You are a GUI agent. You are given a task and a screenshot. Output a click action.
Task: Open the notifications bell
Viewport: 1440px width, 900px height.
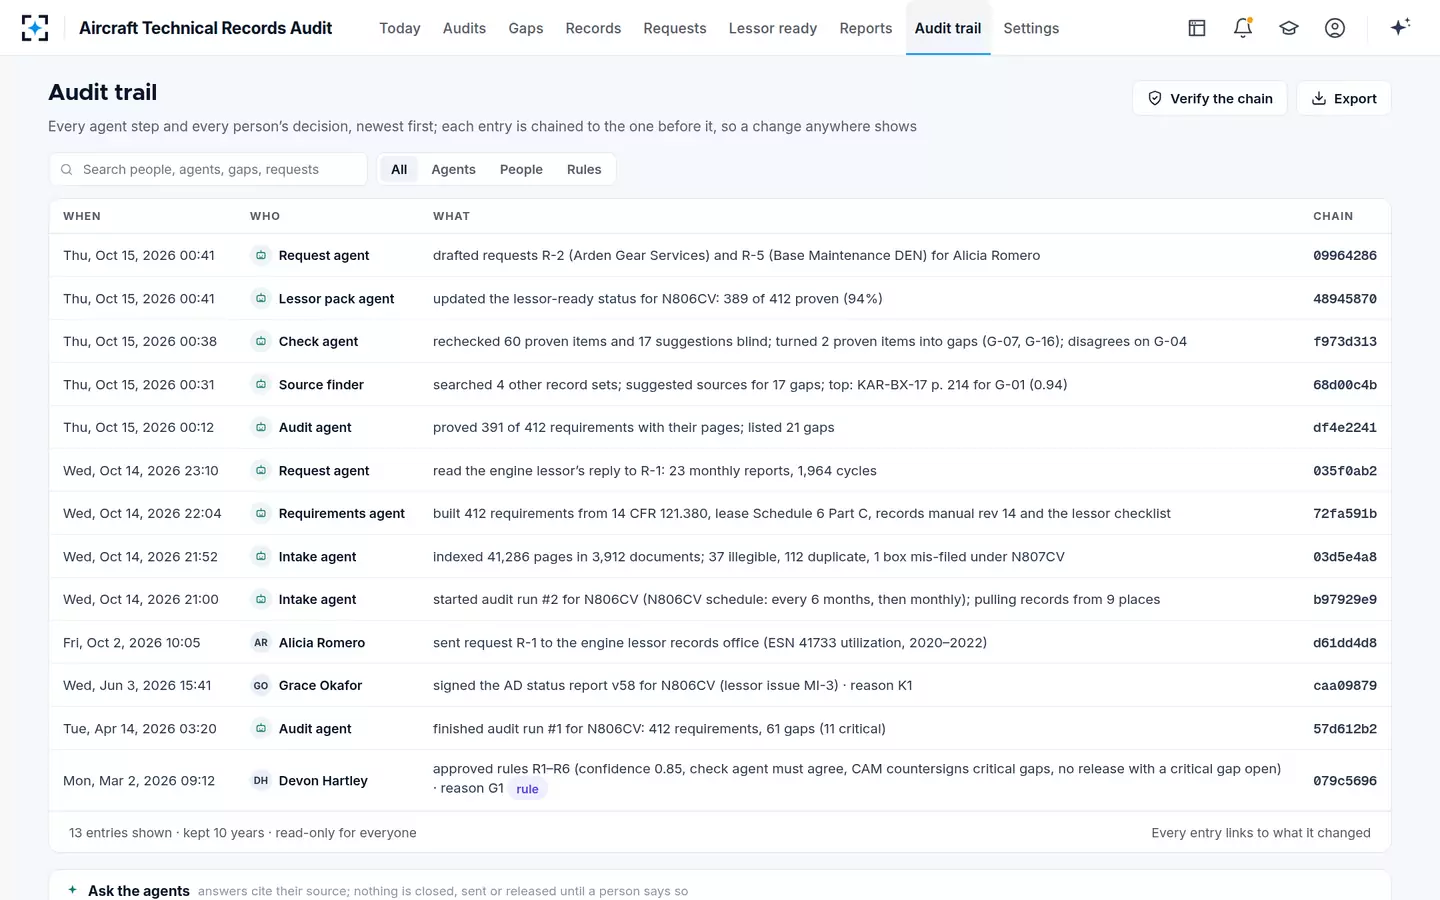tap(1243, 28)
